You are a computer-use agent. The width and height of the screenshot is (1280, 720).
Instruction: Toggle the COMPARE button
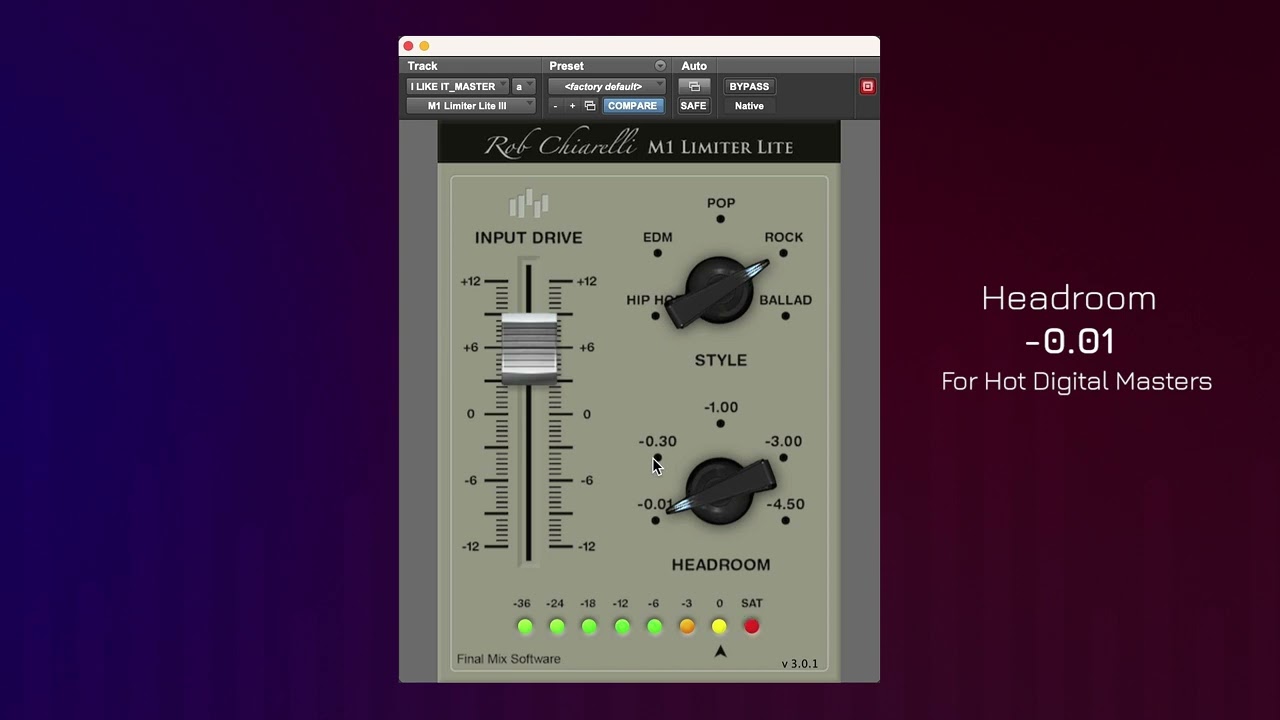pyautogui.click(x=632, y=106)
